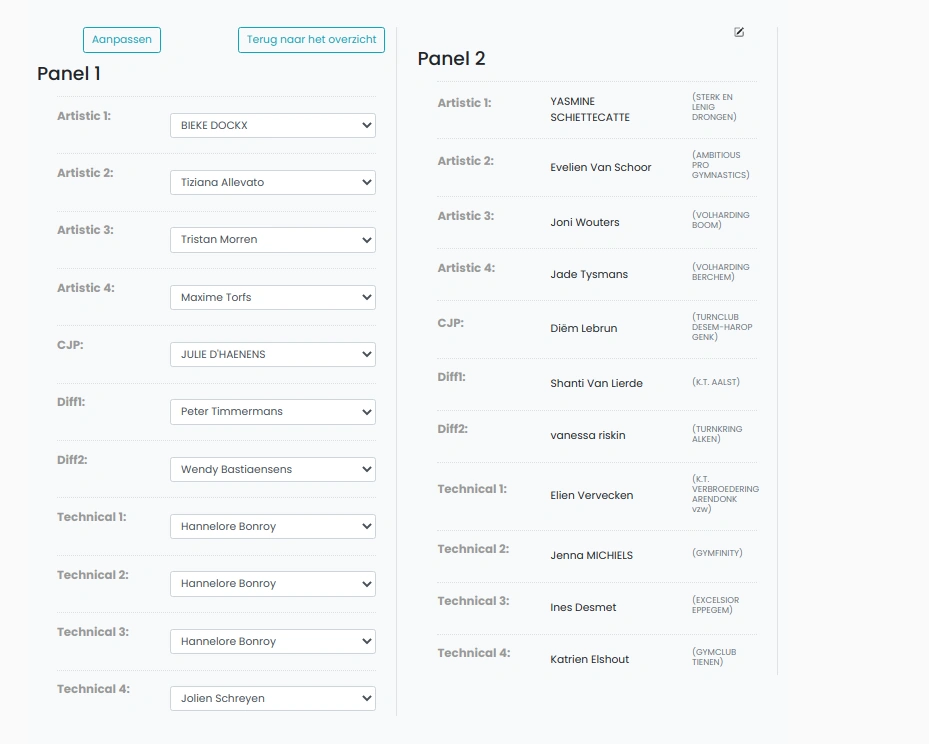Expand the Artistic 3 dropdown with Tristan Morren
Image resolution: width=929 pixels, height=744 pixels.
[x=273, y=240]
